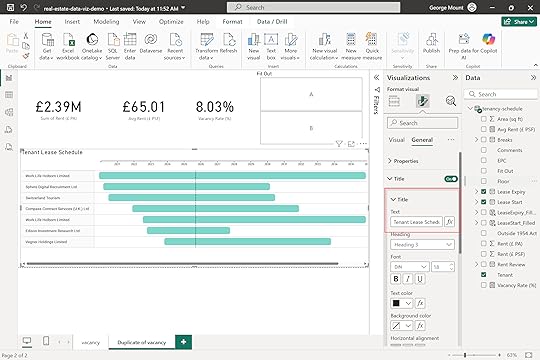This screenshot has height=360, width=540.
Task: Switch to Report view in sidebar
Action: (x=9, y=78)
